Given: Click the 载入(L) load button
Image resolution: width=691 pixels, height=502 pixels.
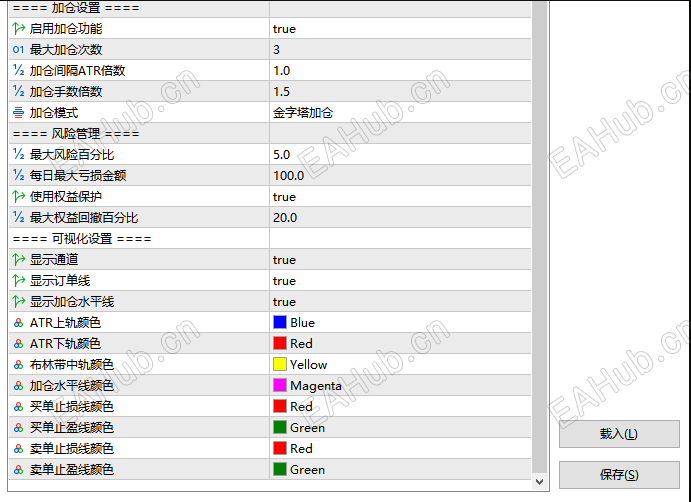Looking at the screenshot, I should click(x=619, y=434).
